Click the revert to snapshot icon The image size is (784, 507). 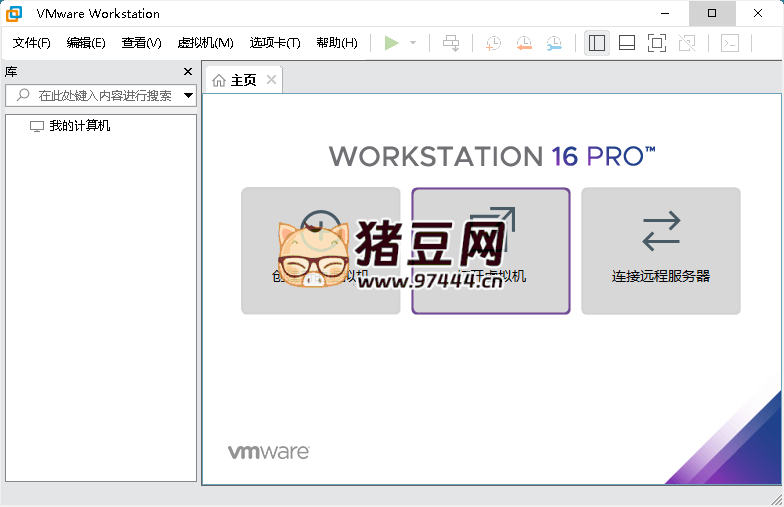(x=524, y=43)
